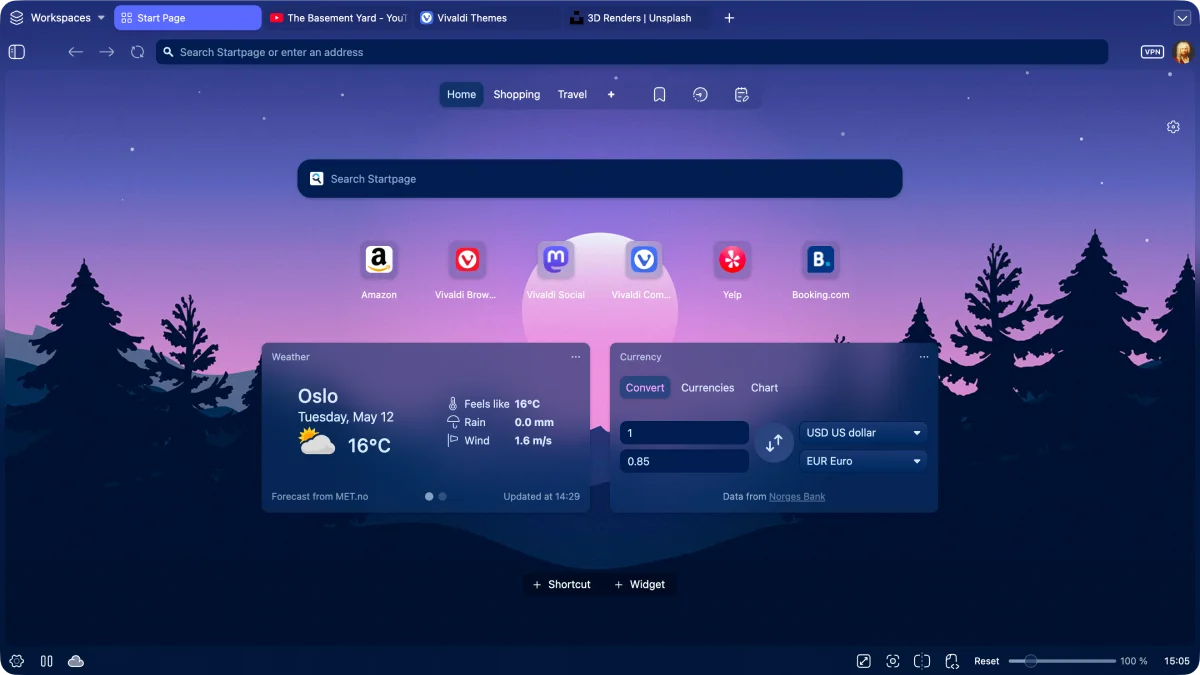Open Start Page settings gear
Viewport: 1200px width, 675px height.
point(1173,127)
